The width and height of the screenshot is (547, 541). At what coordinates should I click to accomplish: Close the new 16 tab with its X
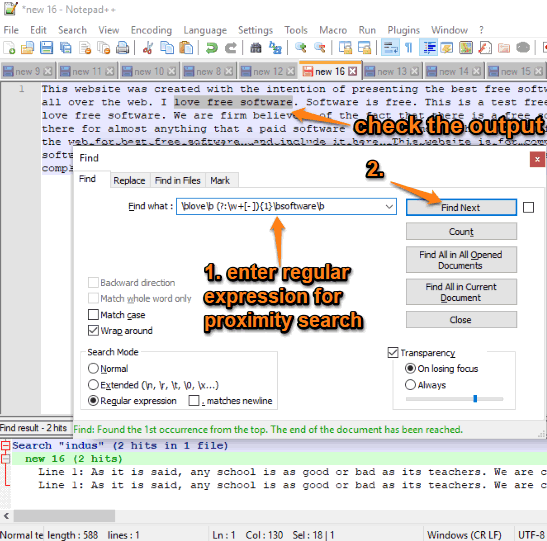click(353, 72)
